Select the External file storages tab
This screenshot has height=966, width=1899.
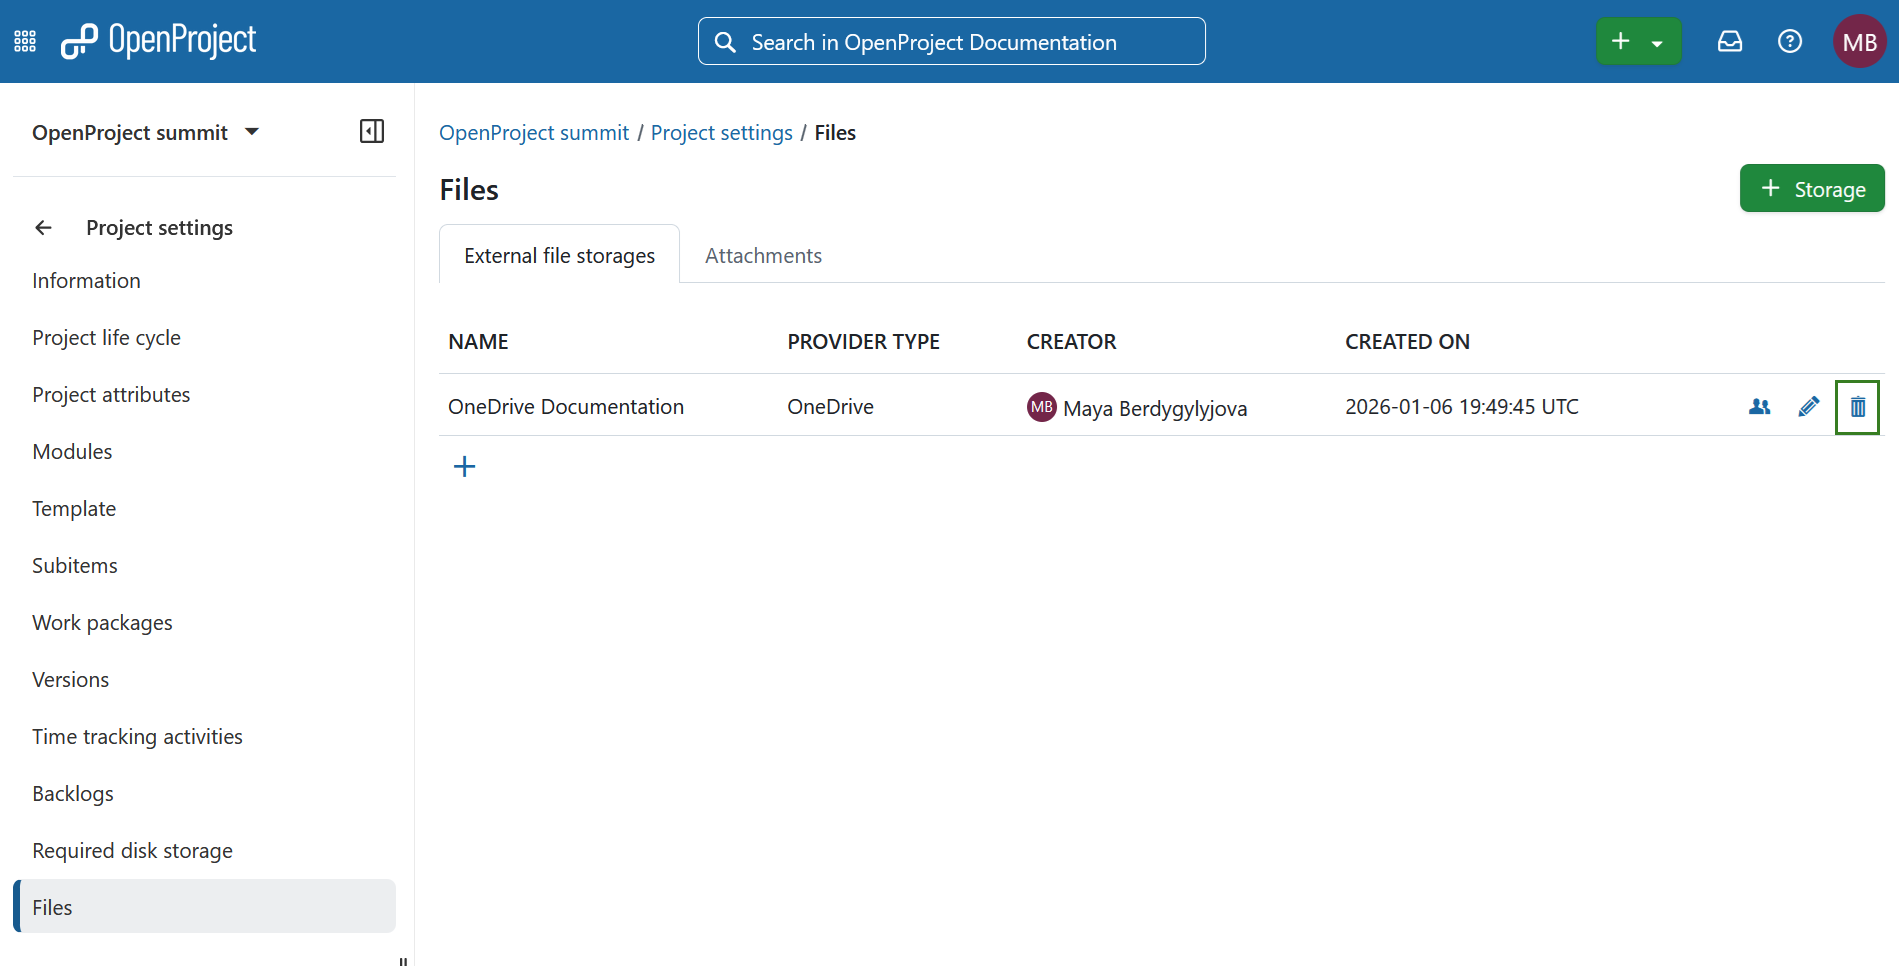point(558,255)
